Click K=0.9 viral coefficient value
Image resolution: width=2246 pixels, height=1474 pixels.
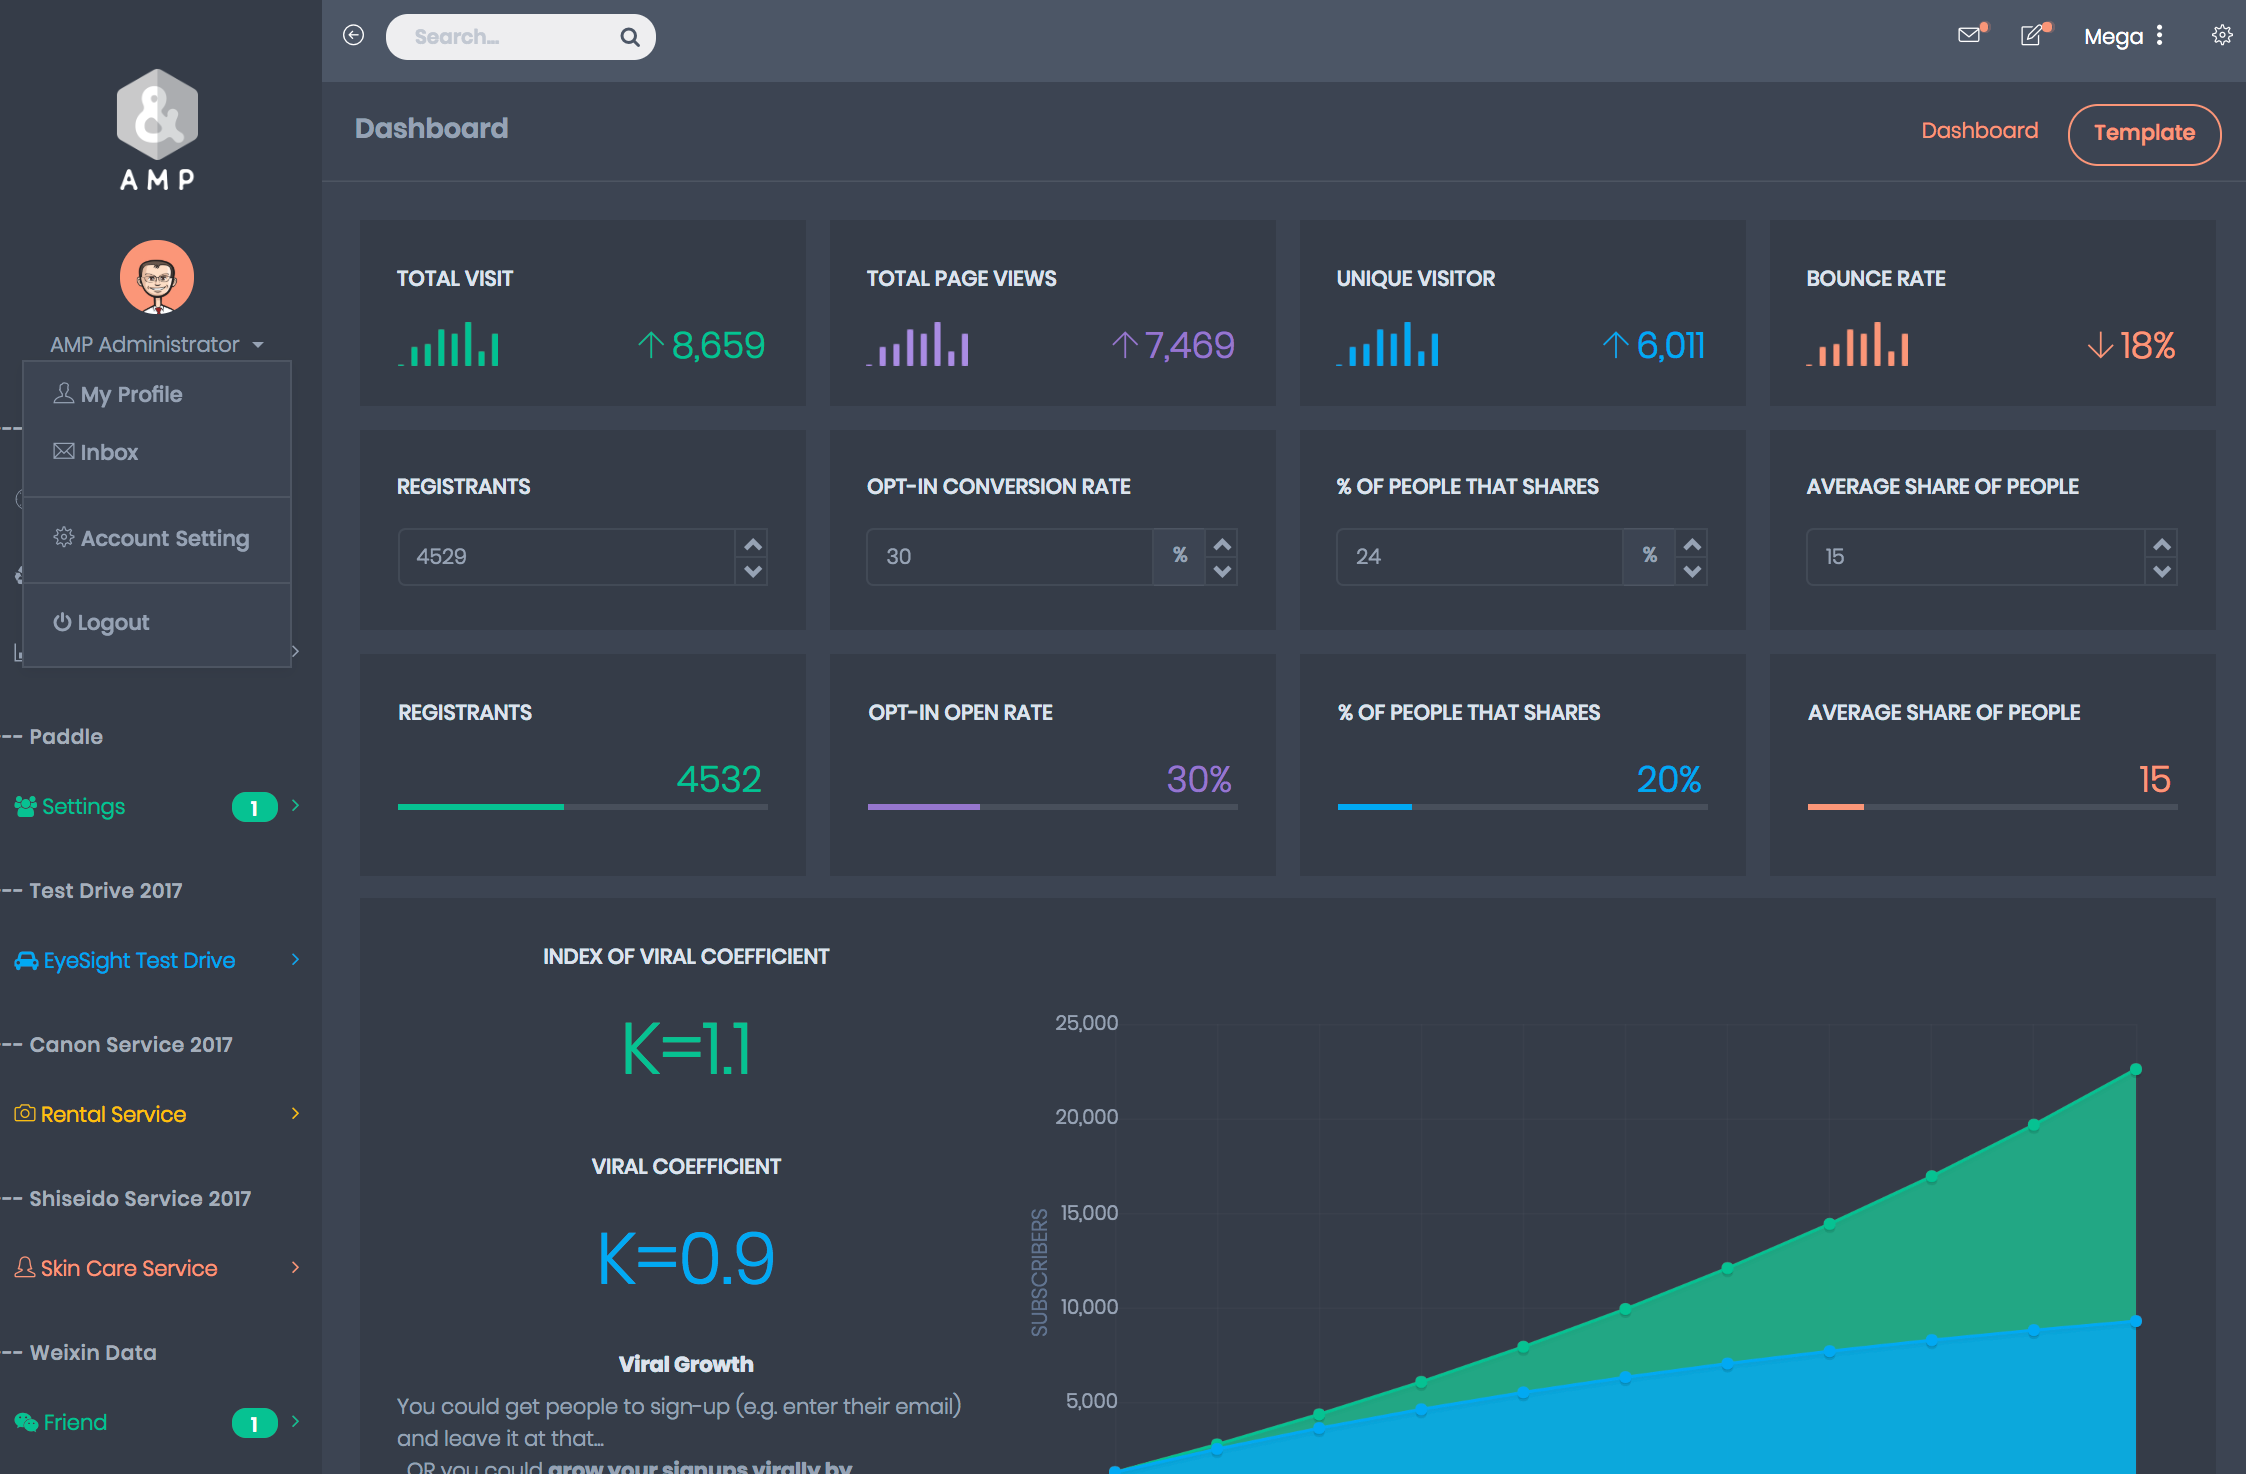click(686, 1258)
